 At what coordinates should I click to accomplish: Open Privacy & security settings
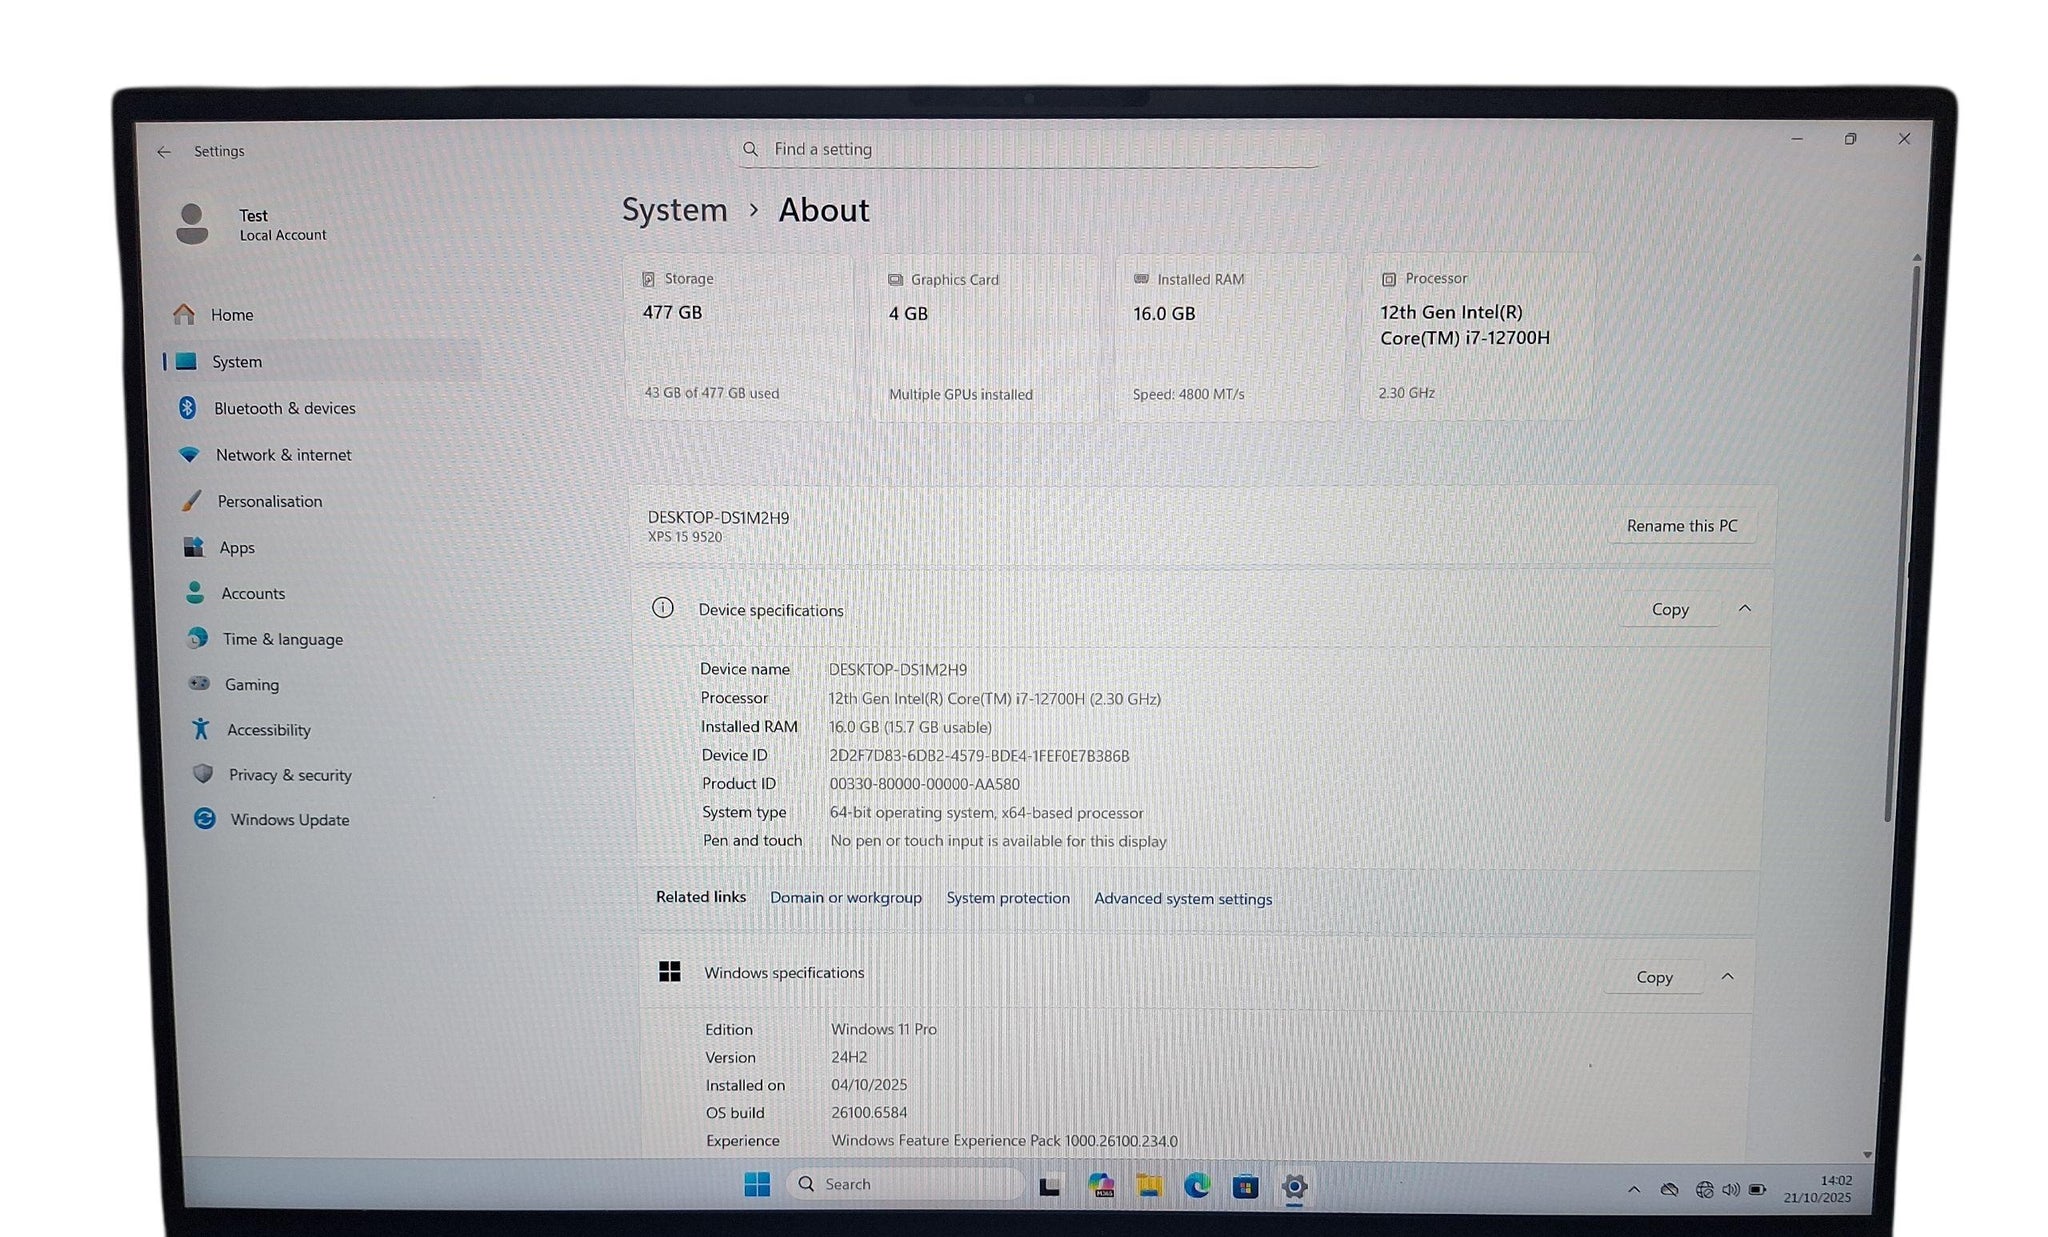[289, 775]
